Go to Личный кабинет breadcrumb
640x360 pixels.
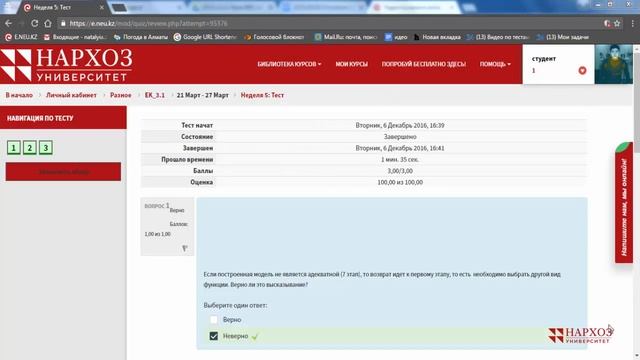coord(71,95)
